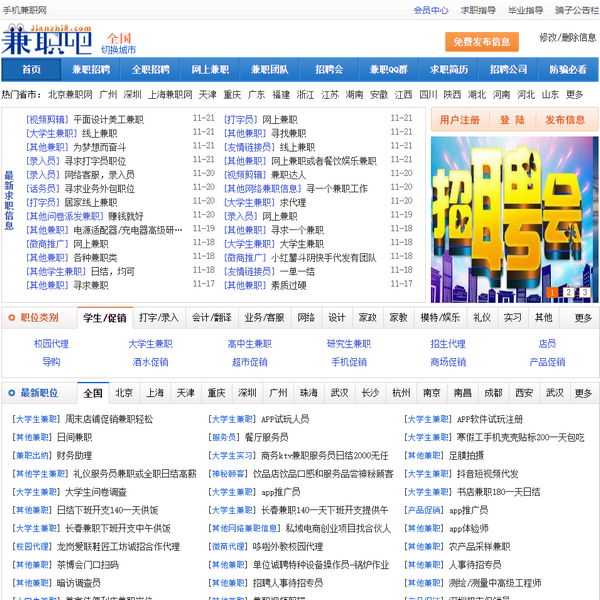Show banner slide 3 via carousel indicator

click(x=583, y=293)
